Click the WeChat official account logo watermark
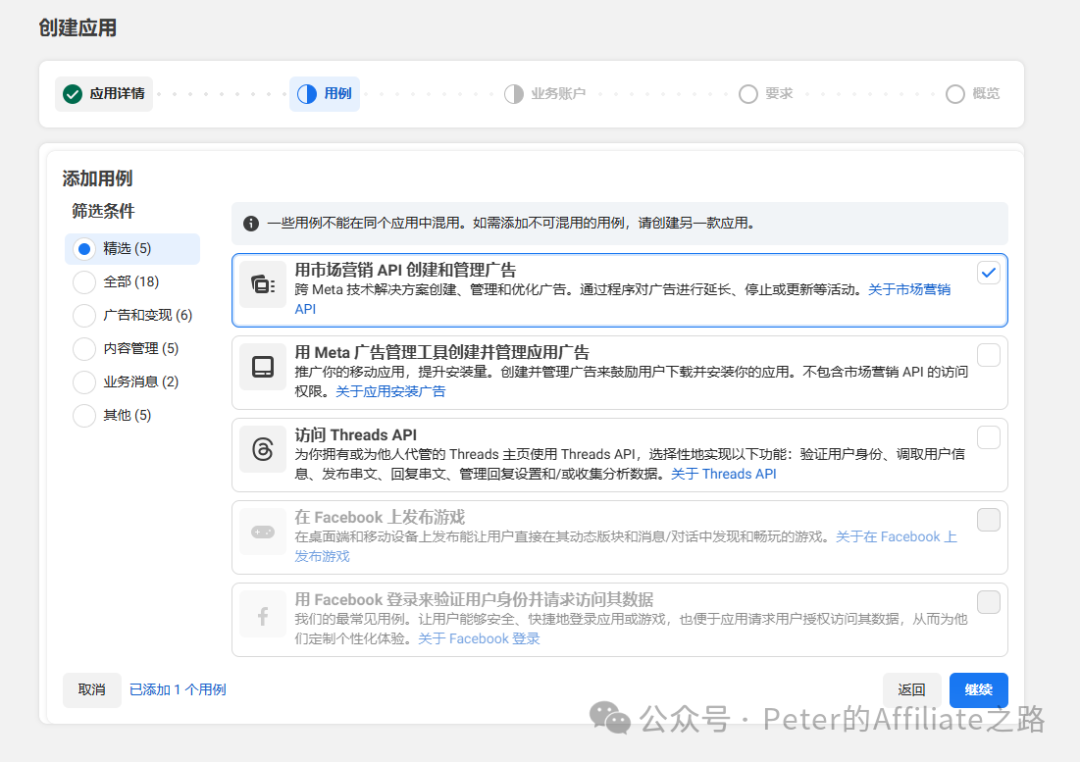 coord(610,719)
